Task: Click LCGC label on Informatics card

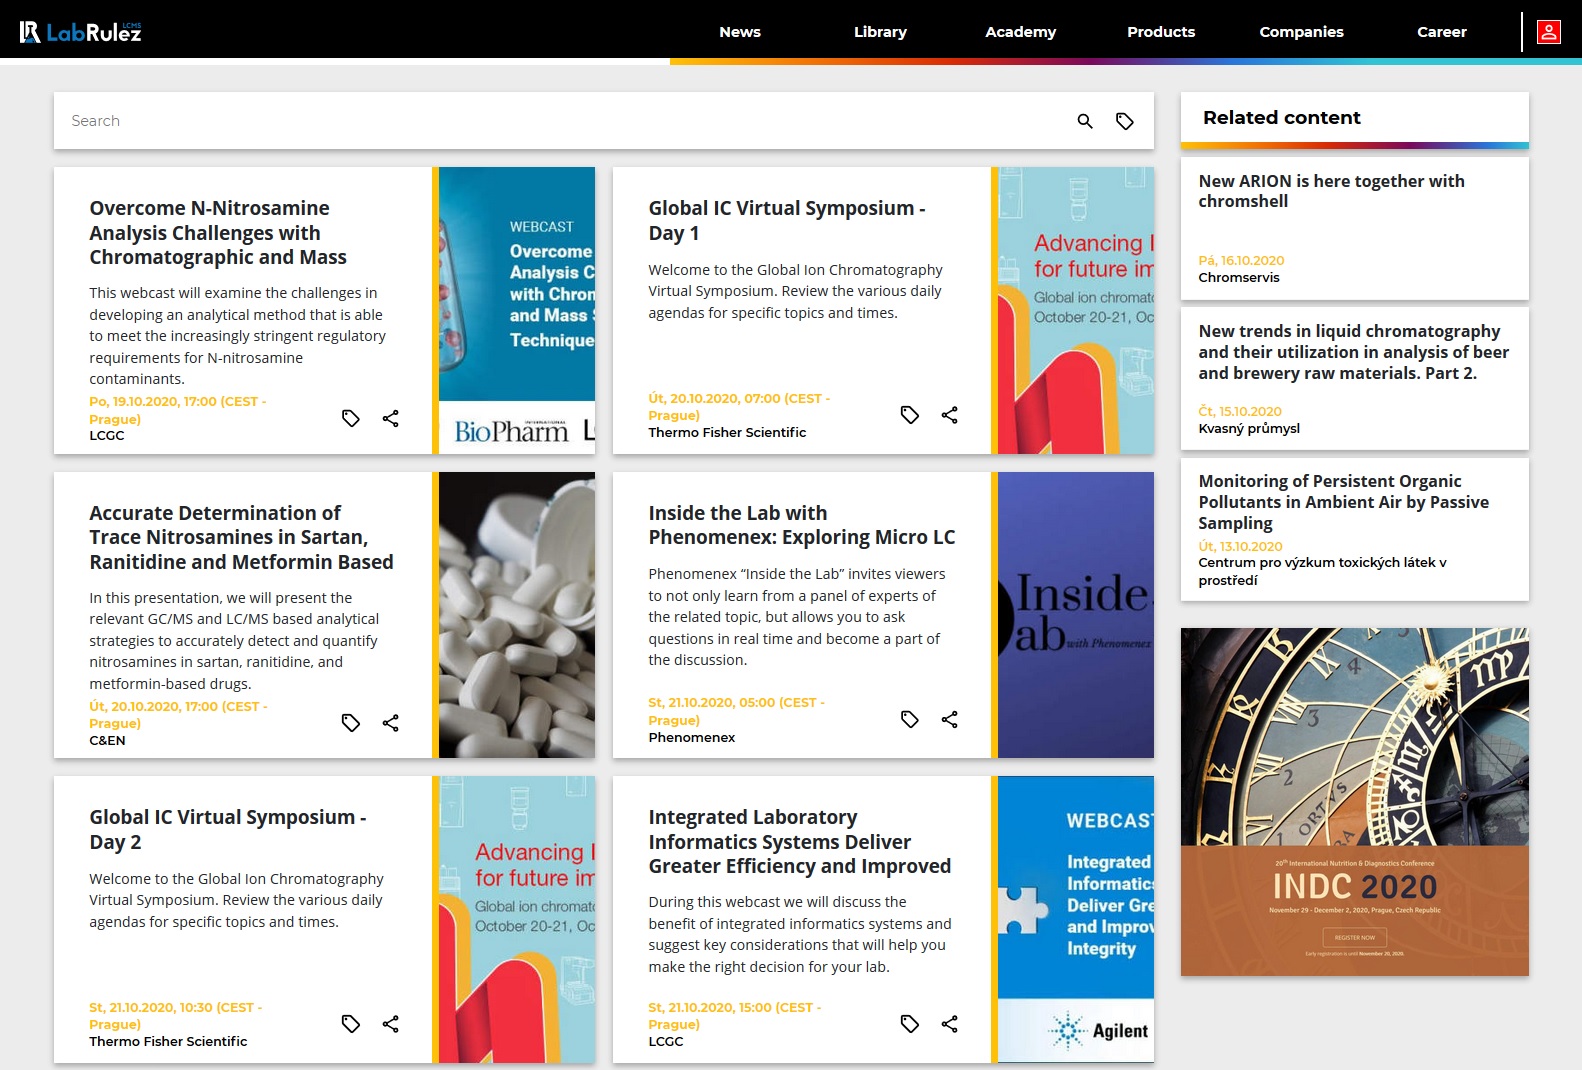Action: coord(666,1041)
